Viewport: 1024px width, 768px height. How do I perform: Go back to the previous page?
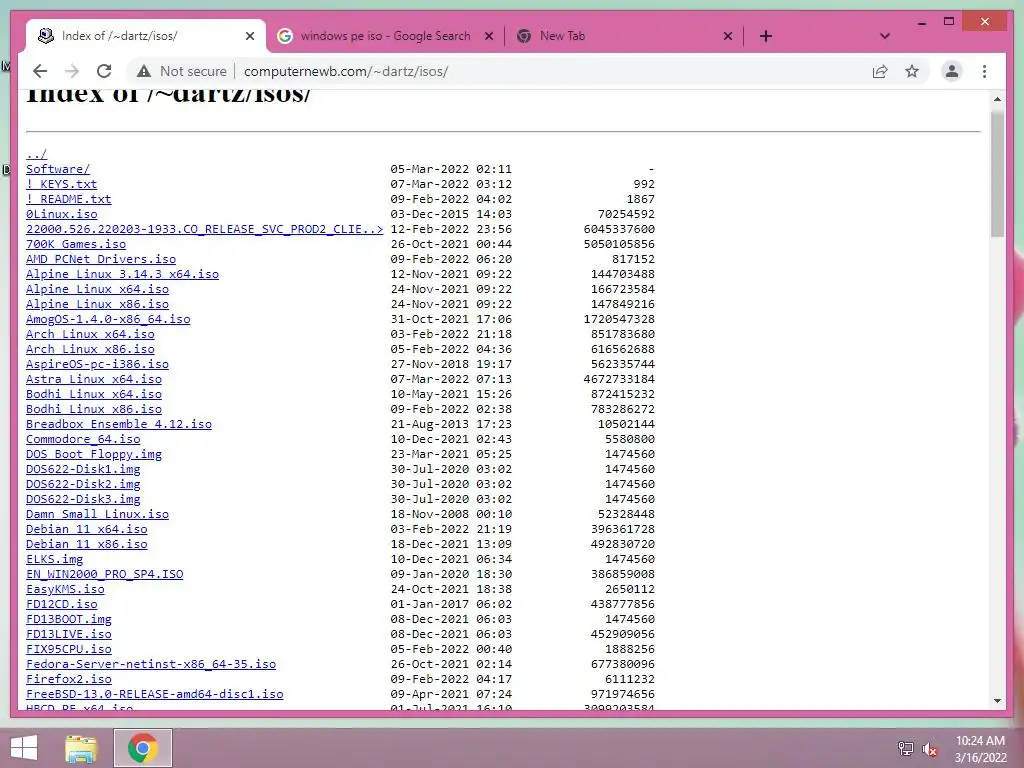pos(40,71)
